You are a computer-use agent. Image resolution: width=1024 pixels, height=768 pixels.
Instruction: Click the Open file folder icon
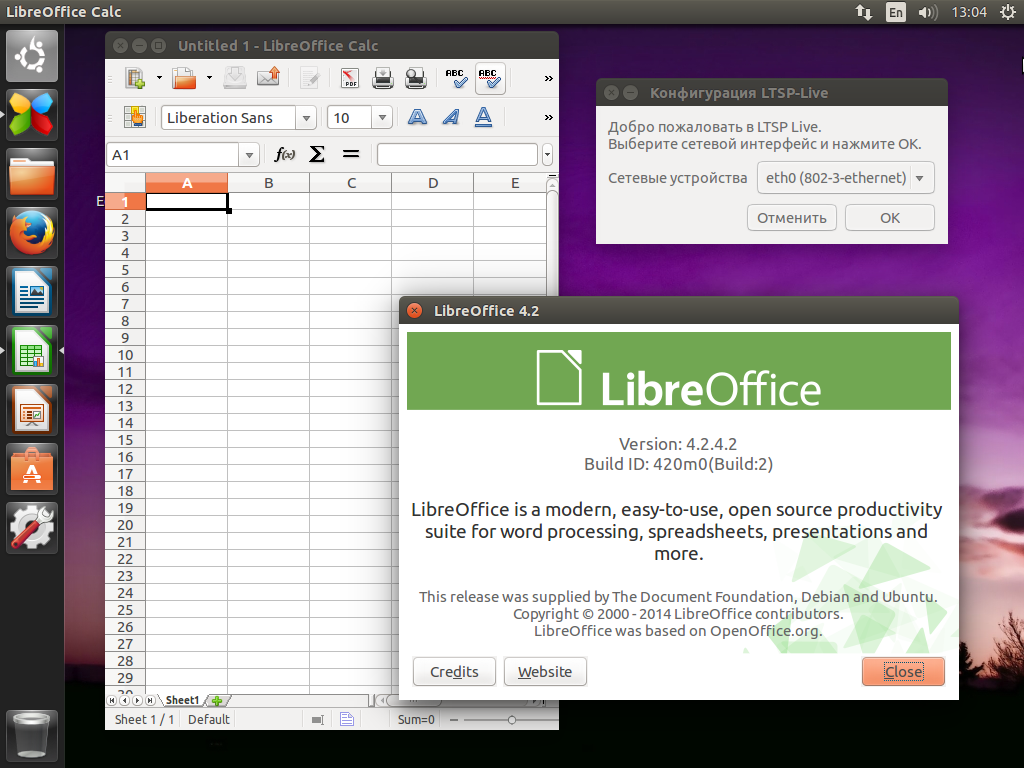click(x=184, y=78)
